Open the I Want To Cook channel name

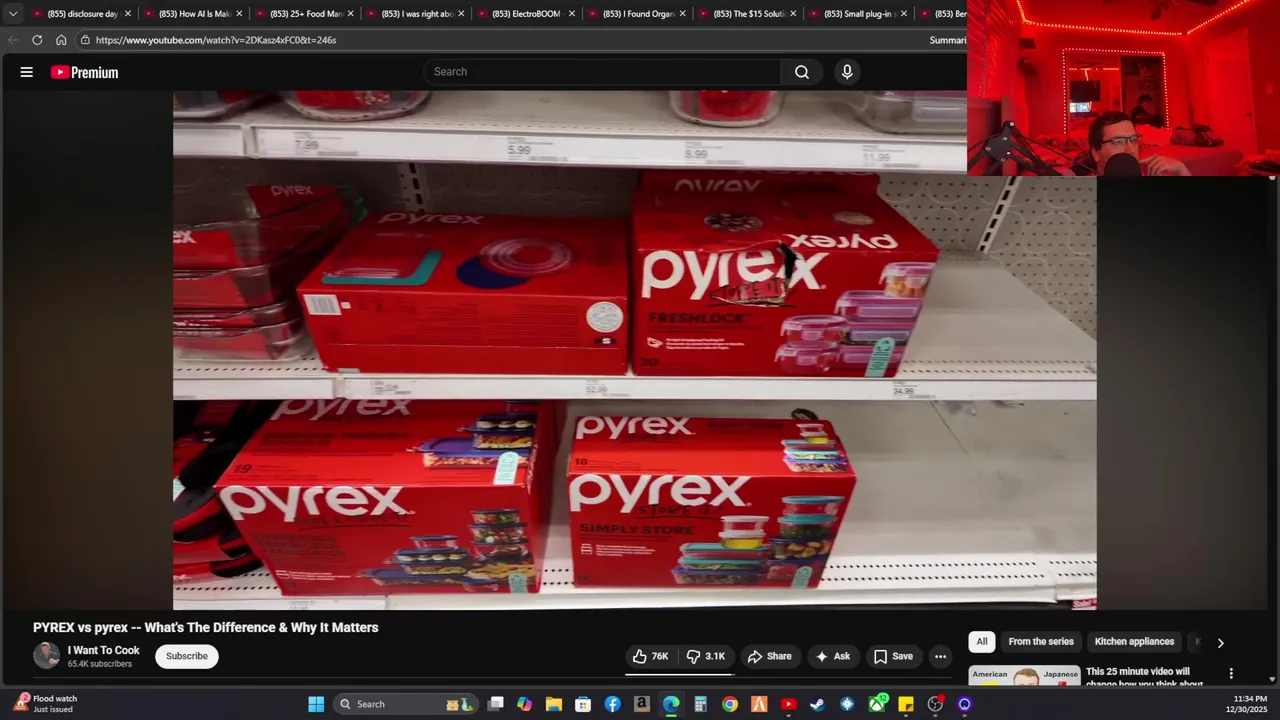point(104,650)
